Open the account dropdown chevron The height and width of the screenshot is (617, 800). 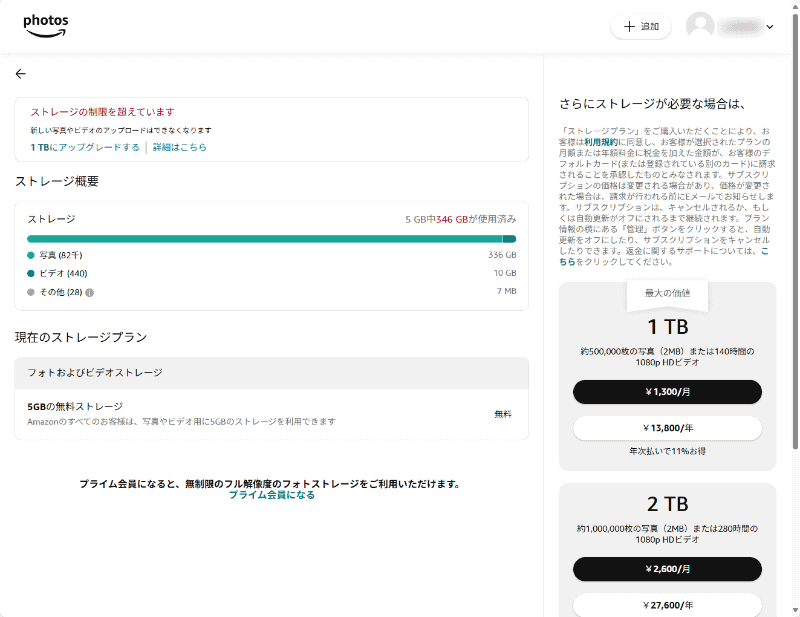click(768, 27)
